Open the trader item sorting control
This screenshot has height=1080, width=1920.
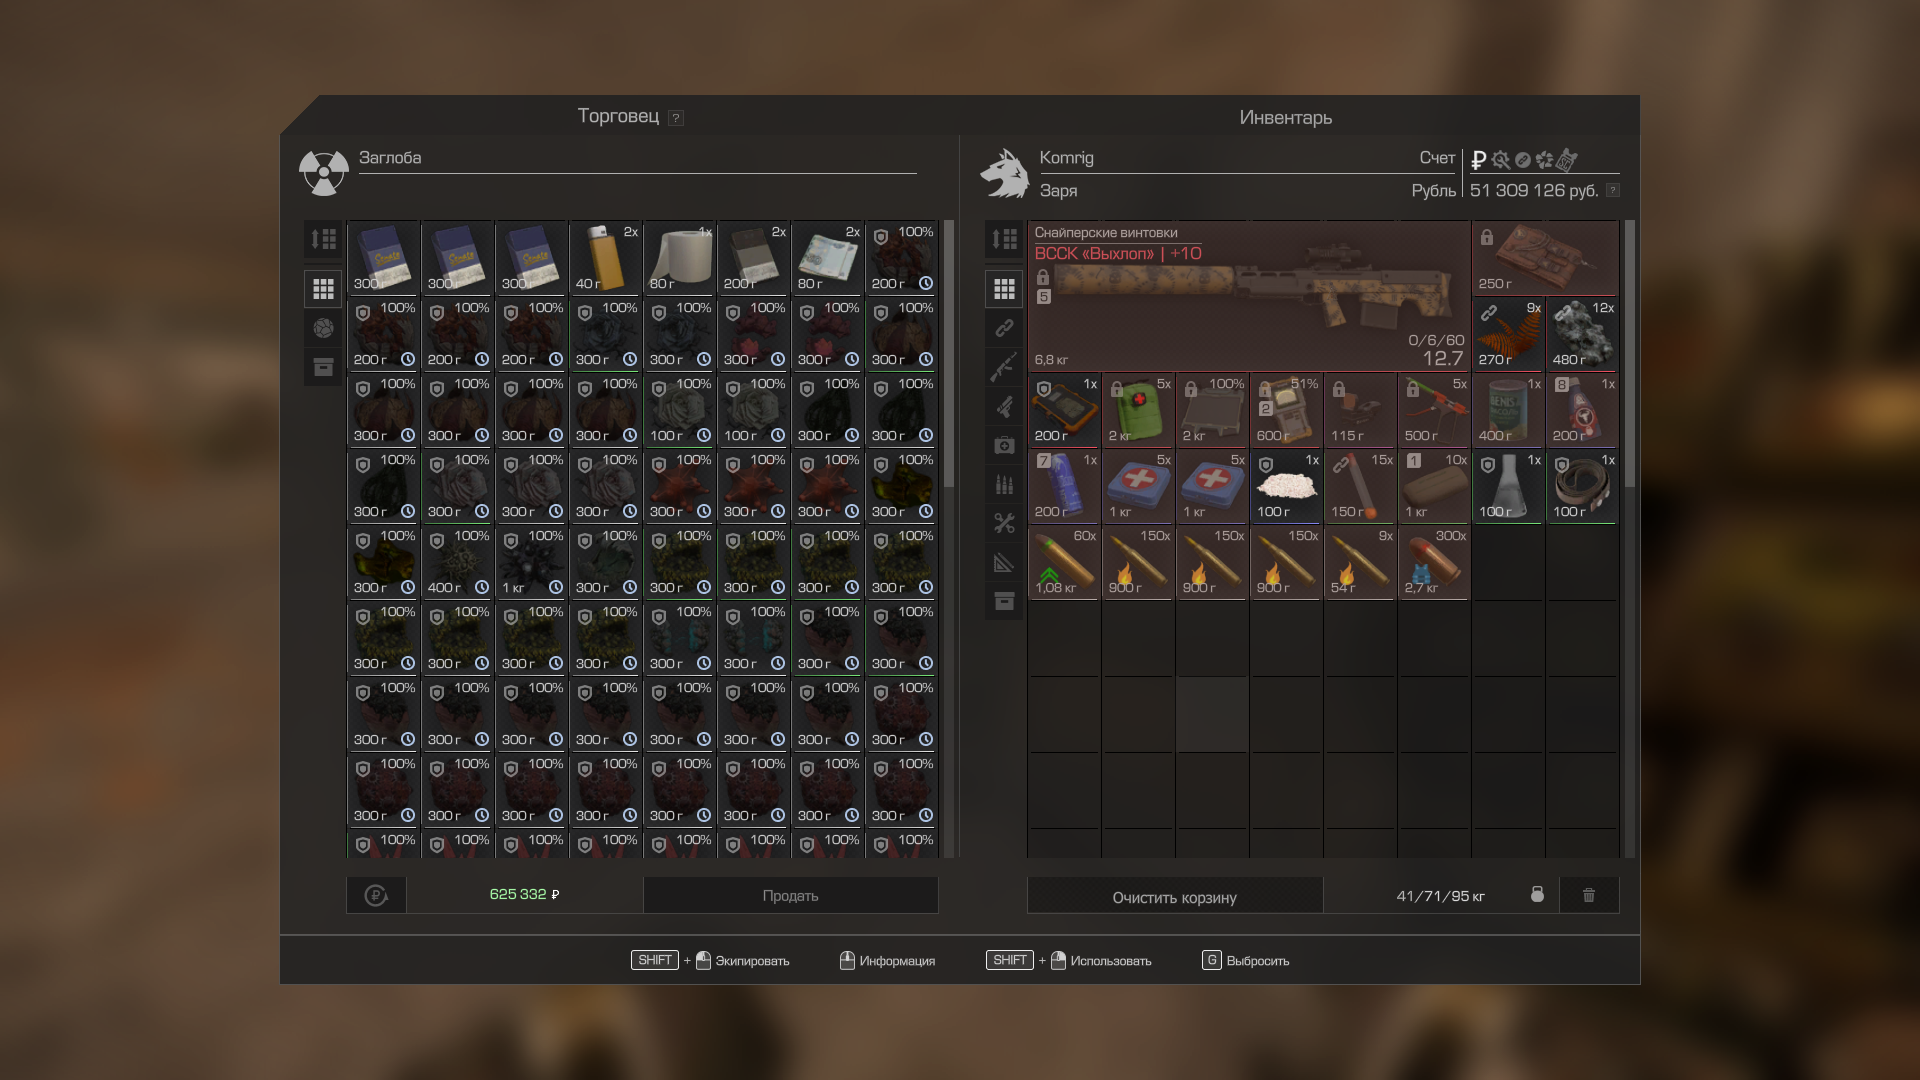point(323,239)
